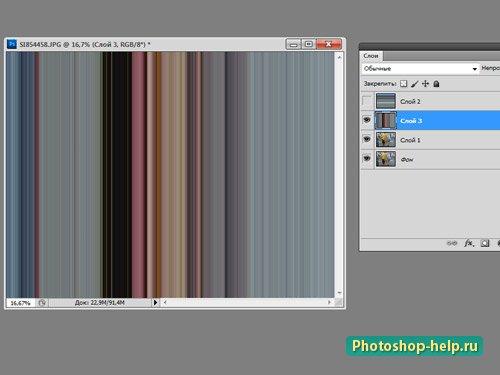The image size is (500, 375).
Task: Click the horizontal scrollbar right arrow
Action: pos(329,302)
